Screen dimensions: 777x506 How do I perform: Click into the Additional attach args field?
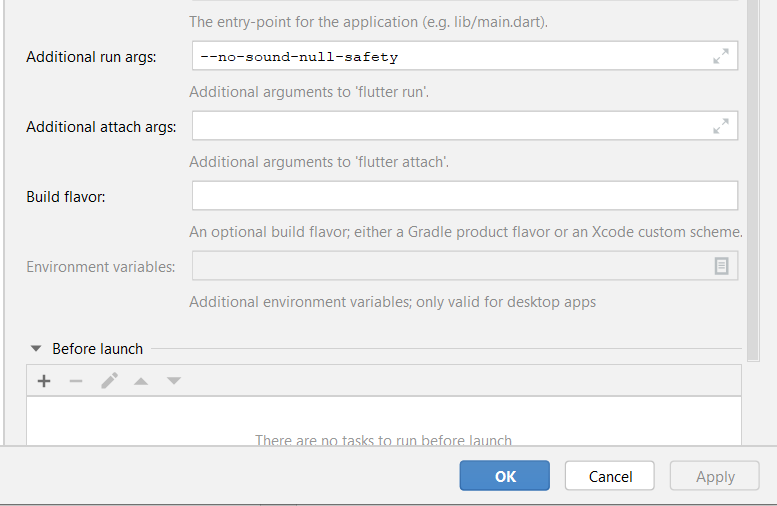coord(450,126)
